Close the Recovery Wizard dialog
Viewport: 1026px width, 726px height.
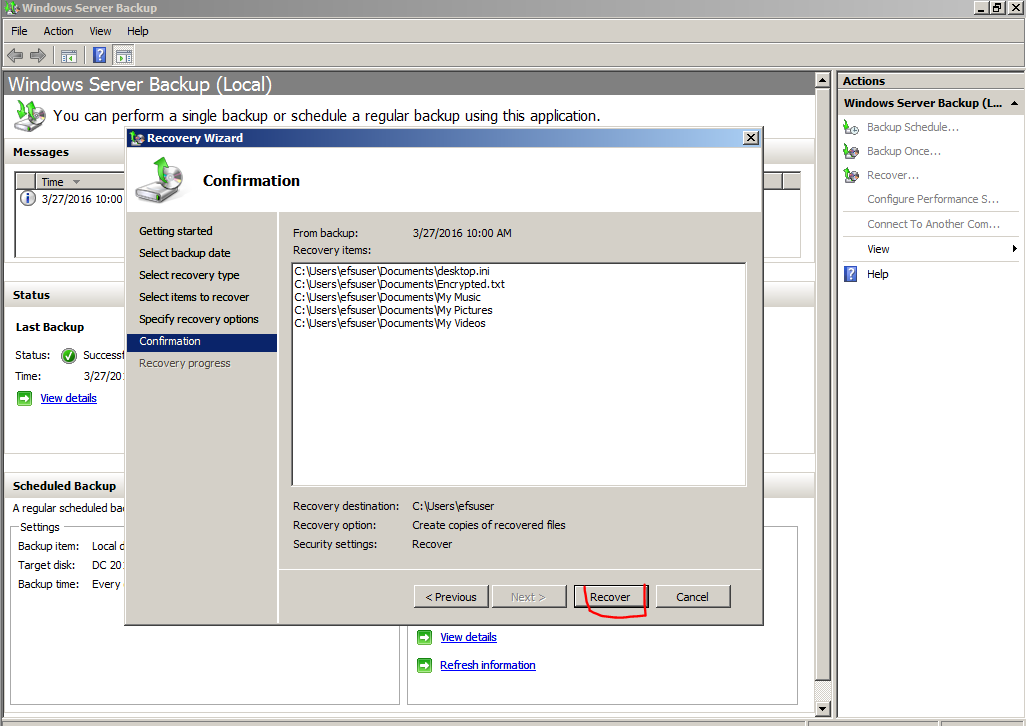click(x=751, y=137)
